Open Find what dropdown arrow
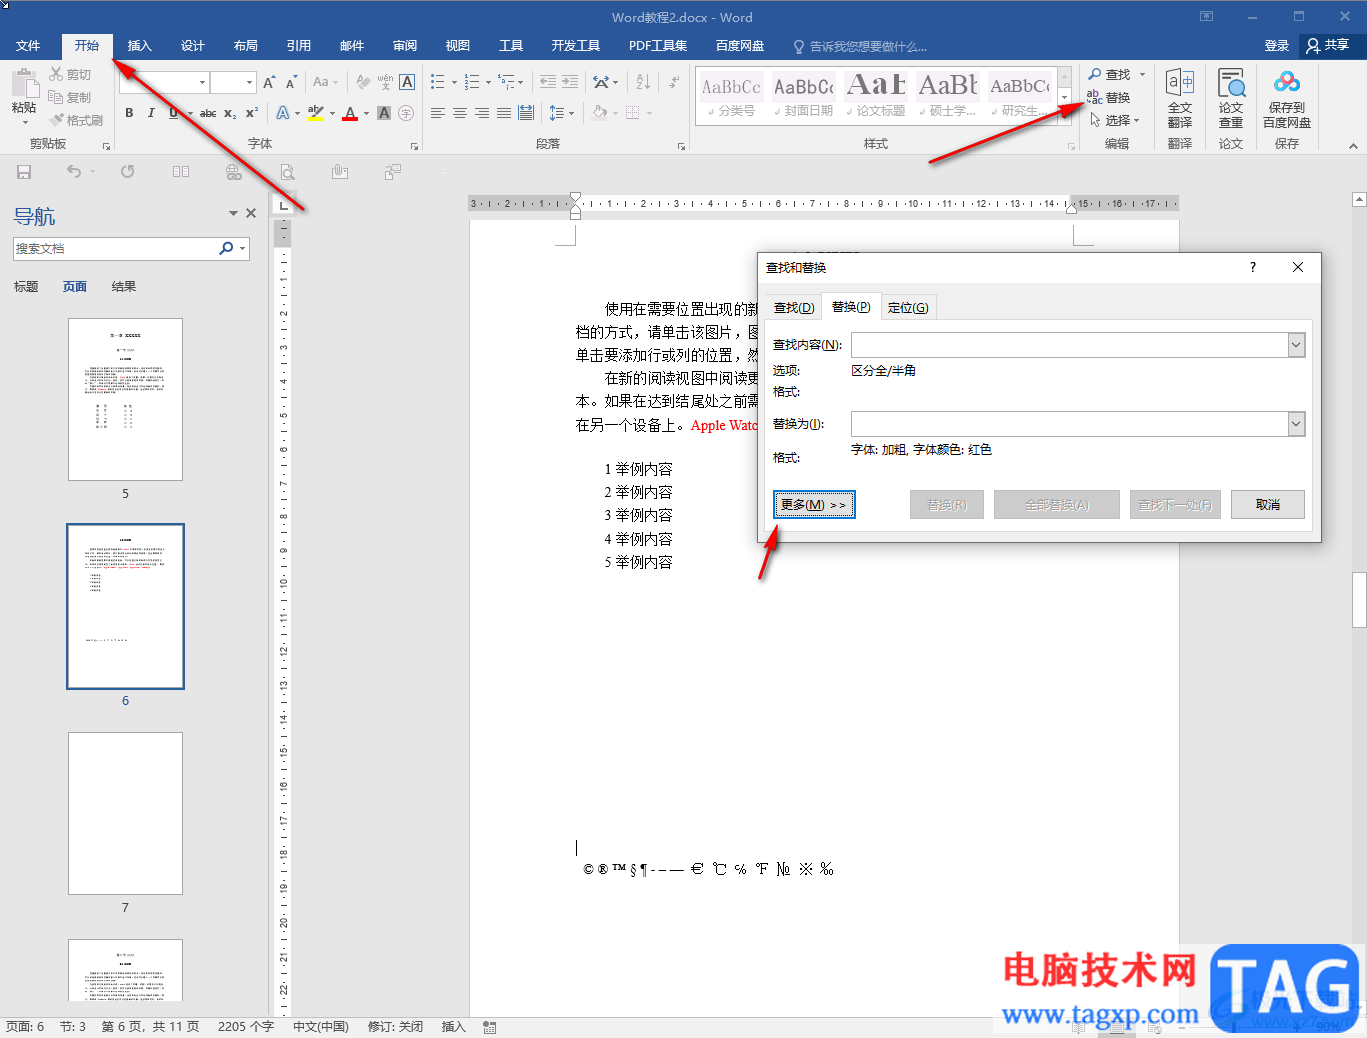 point(1296,345)
